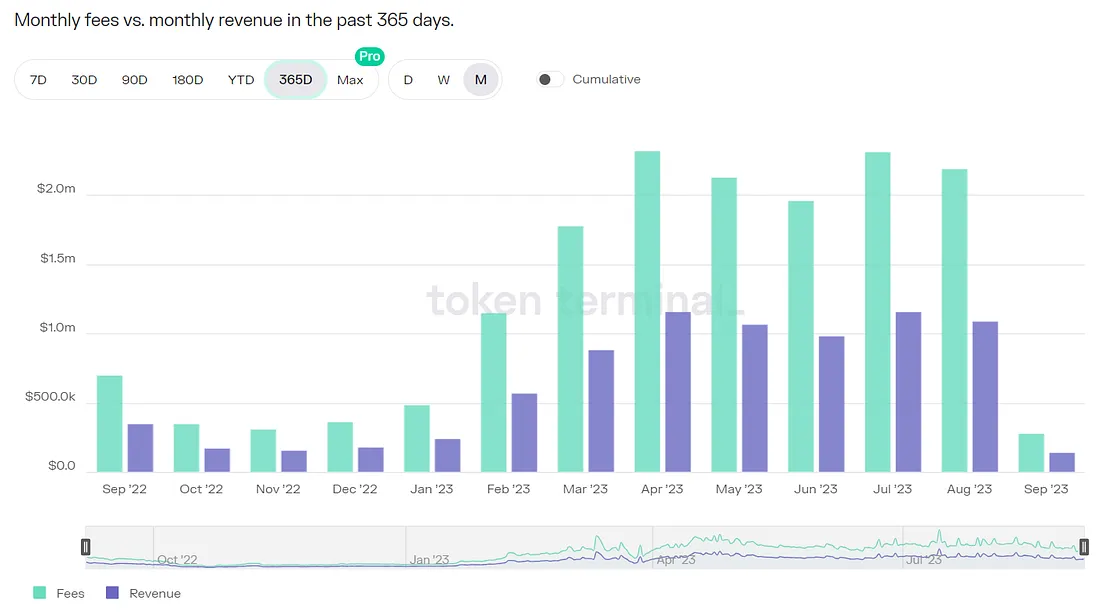Grab the left range slider handle
This screenshot has width=1100, height=612.
(86, 547)
